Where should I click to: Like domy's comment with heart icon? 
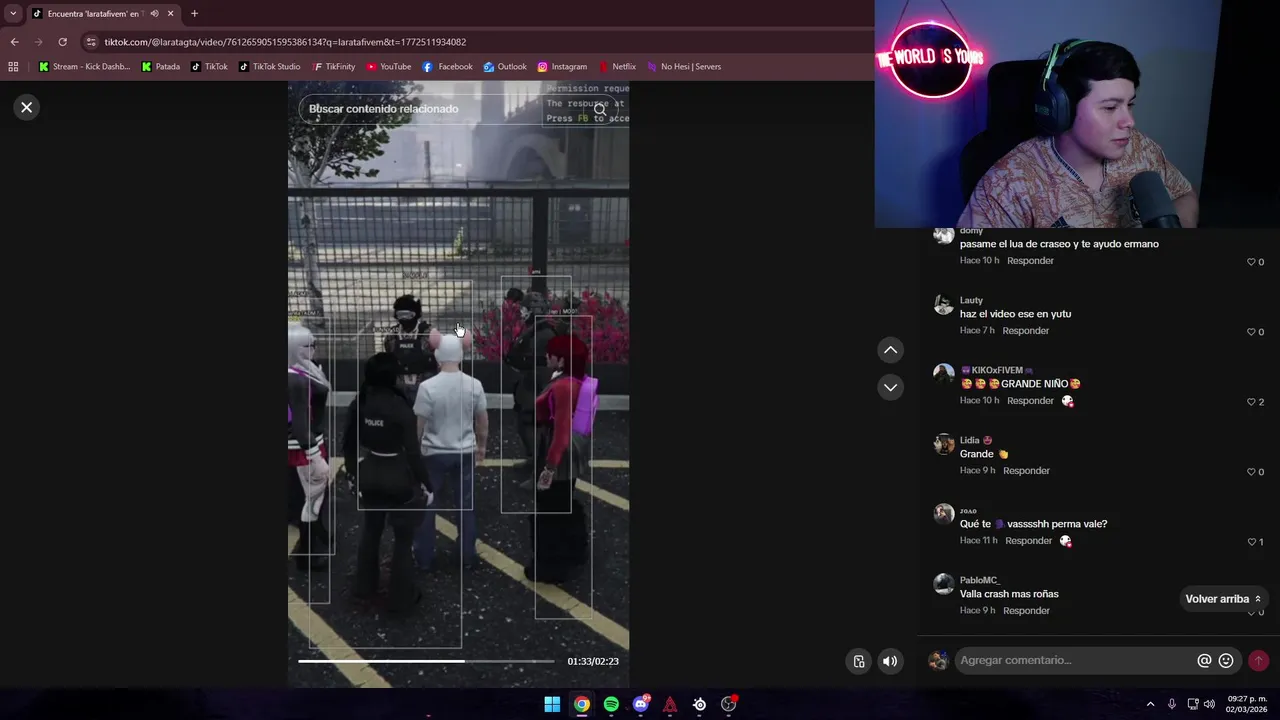pos(1250,262)
